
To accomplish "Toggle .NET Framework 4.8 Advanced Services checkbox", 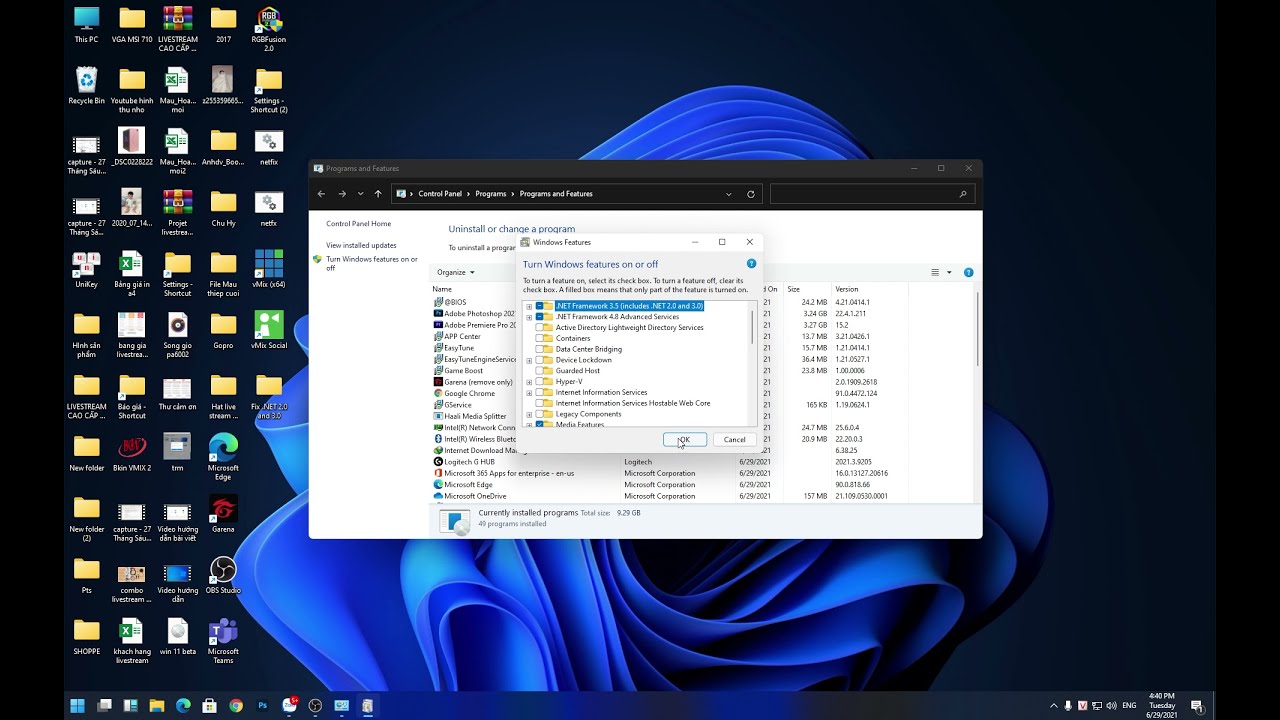I will coord(540,317).
